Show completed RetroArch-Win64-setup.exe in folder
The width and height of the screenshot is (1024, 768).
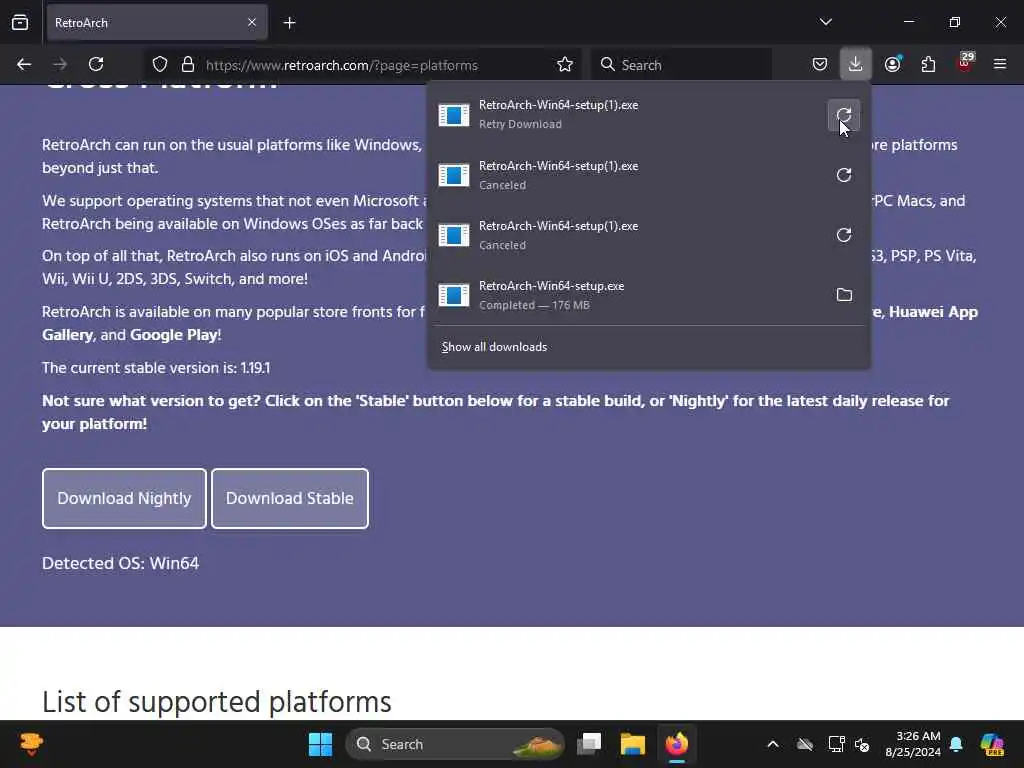(x=844, y=295)
